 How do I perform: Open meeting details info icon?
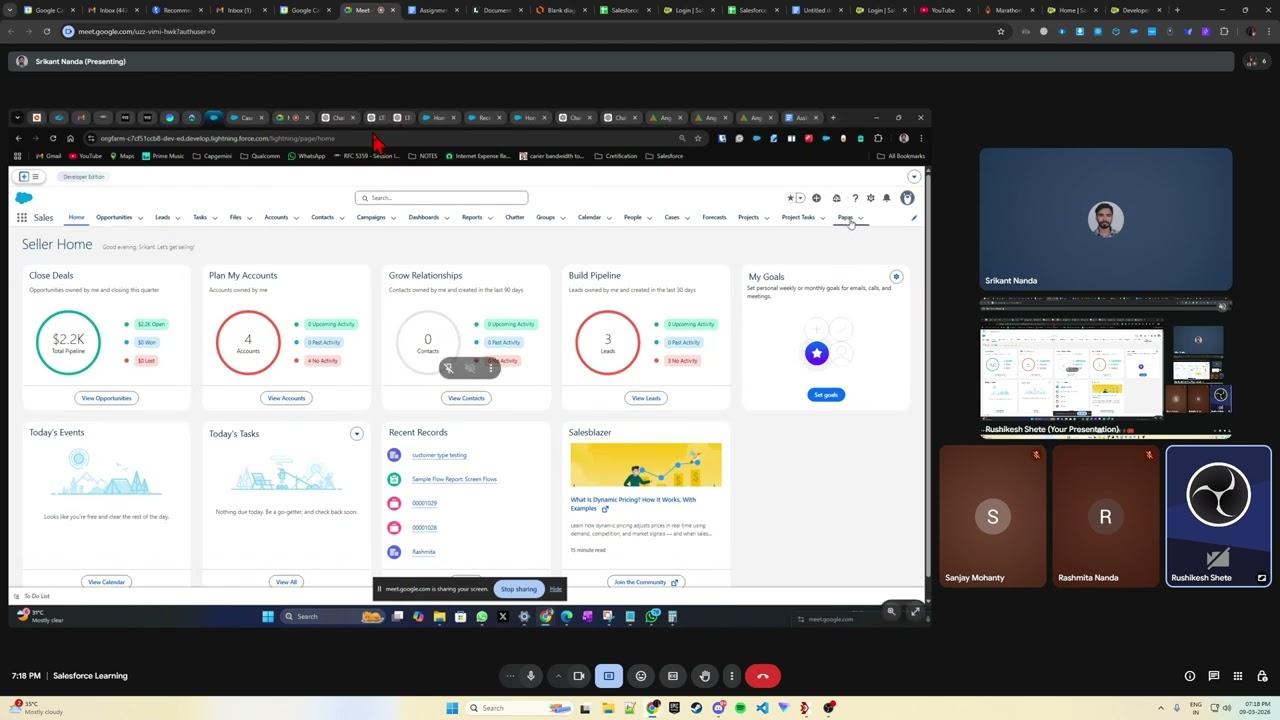1190,676
